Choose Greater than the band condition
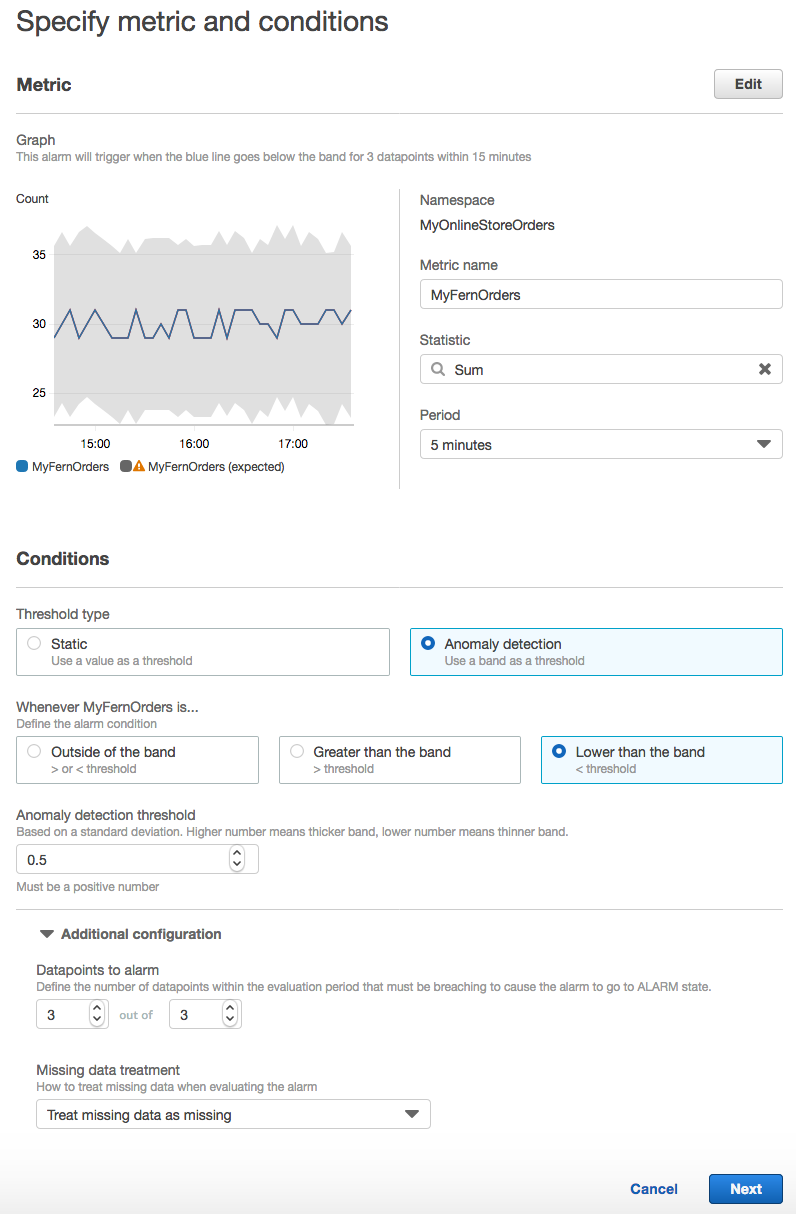 pos(400,760)
